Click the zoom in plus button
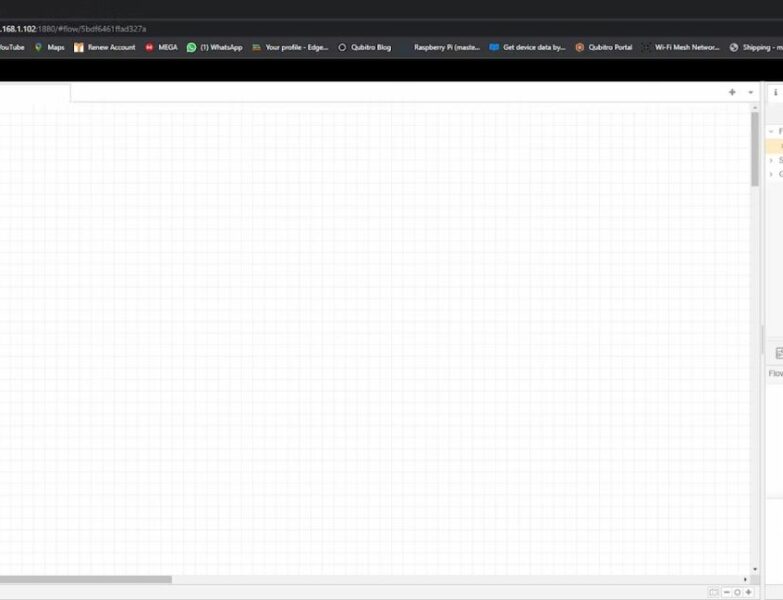Image resolution: width=783 pixels, height=600 pixels. (748, 593)
